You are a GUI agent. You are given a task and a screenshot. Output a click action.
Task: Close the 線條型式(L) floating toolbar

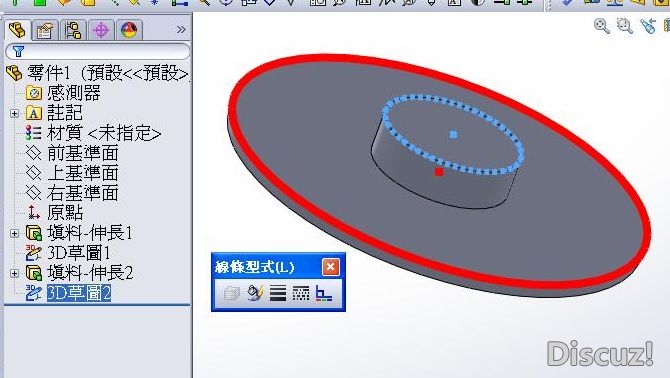pyautogui.click(x=330, y=267)
